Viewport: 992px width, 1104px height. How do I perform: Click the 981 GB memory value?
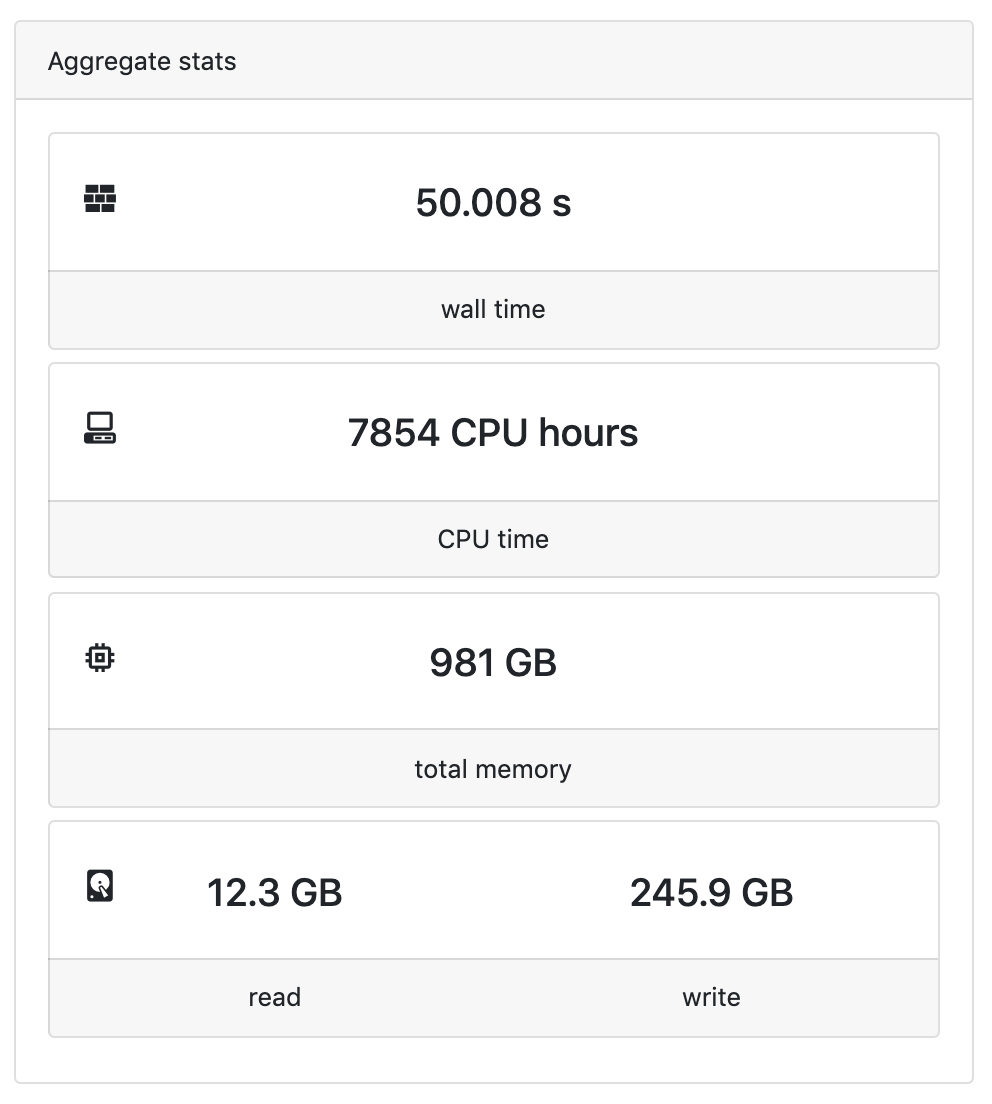click(x=493, y=661)
